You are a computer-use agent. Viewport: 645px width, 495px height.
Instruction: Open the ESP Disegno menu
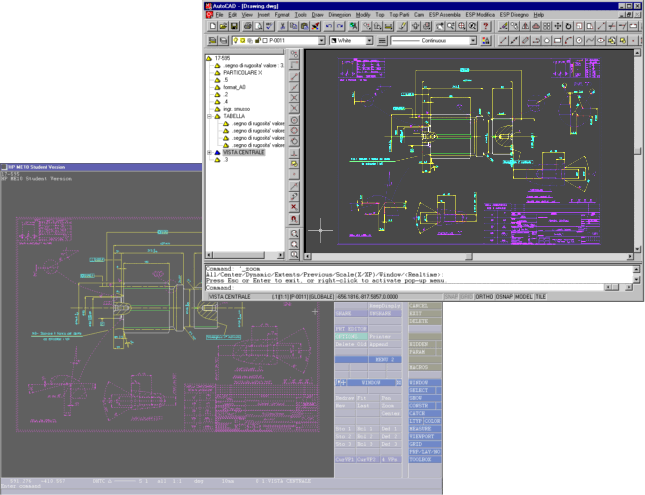pyautogui.click(x=513, y=16)
